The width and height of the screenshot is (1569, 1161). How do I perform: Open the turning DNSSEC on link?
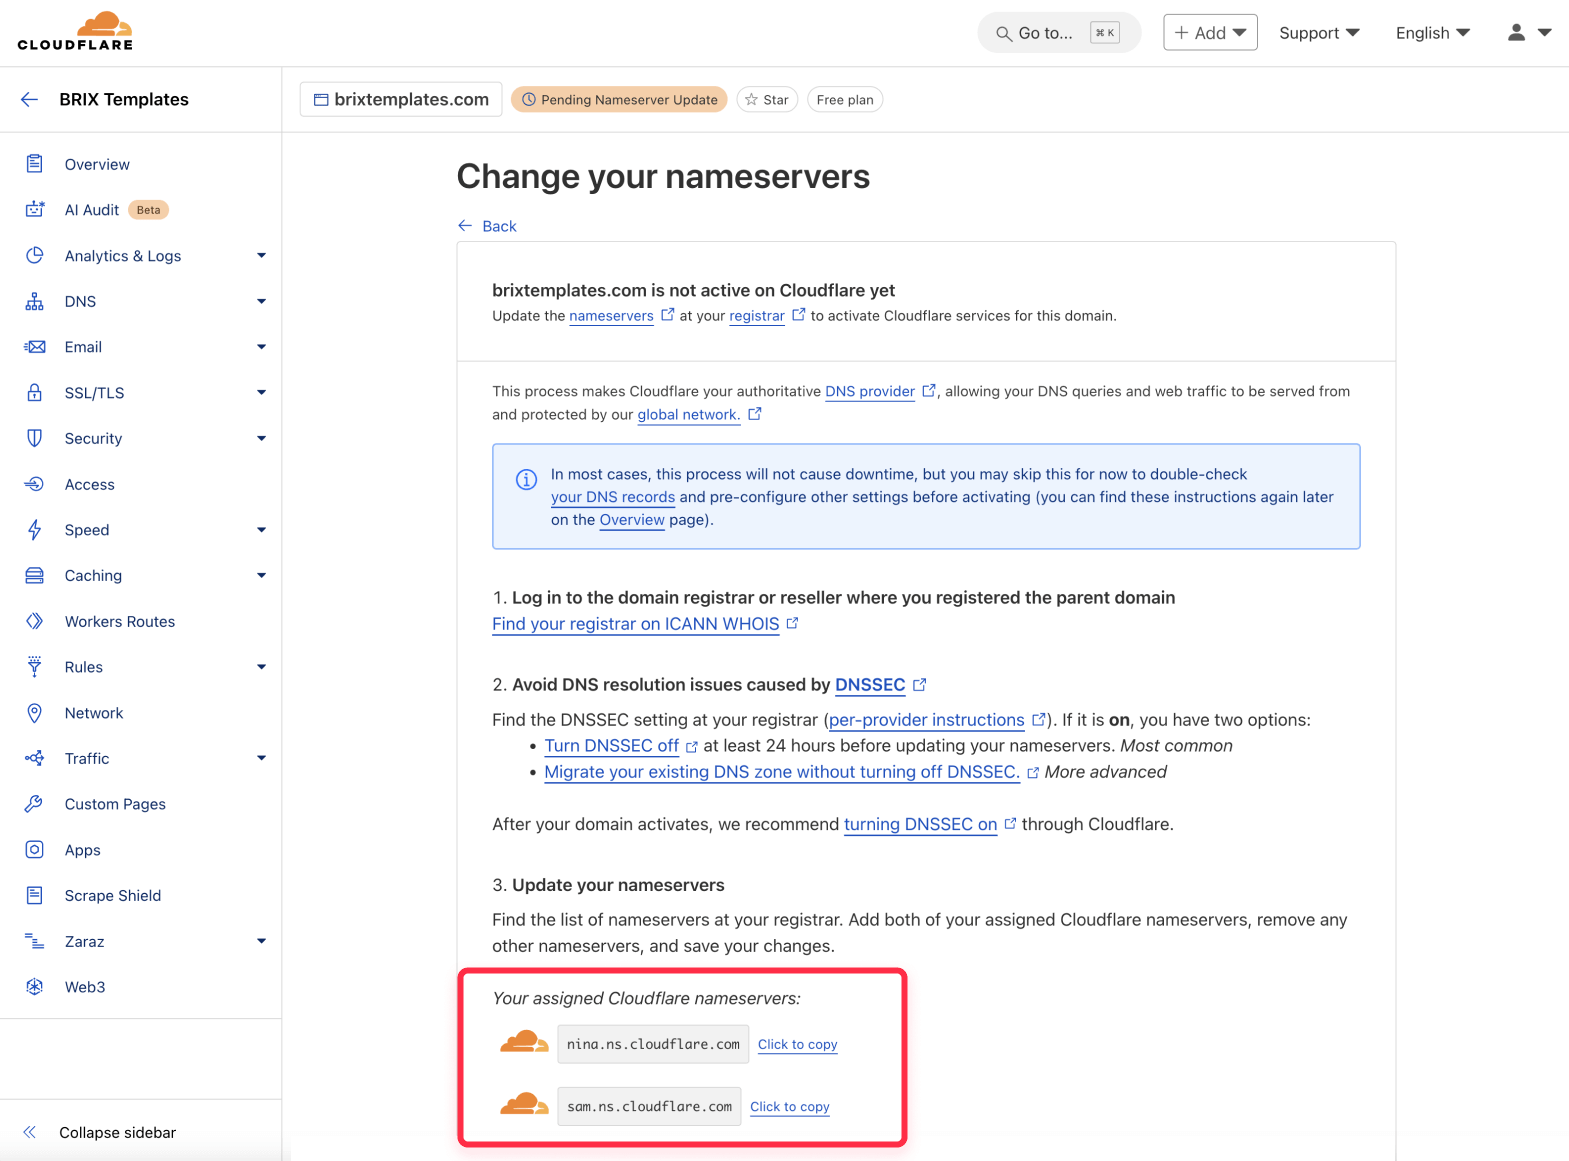pos(920,824)
